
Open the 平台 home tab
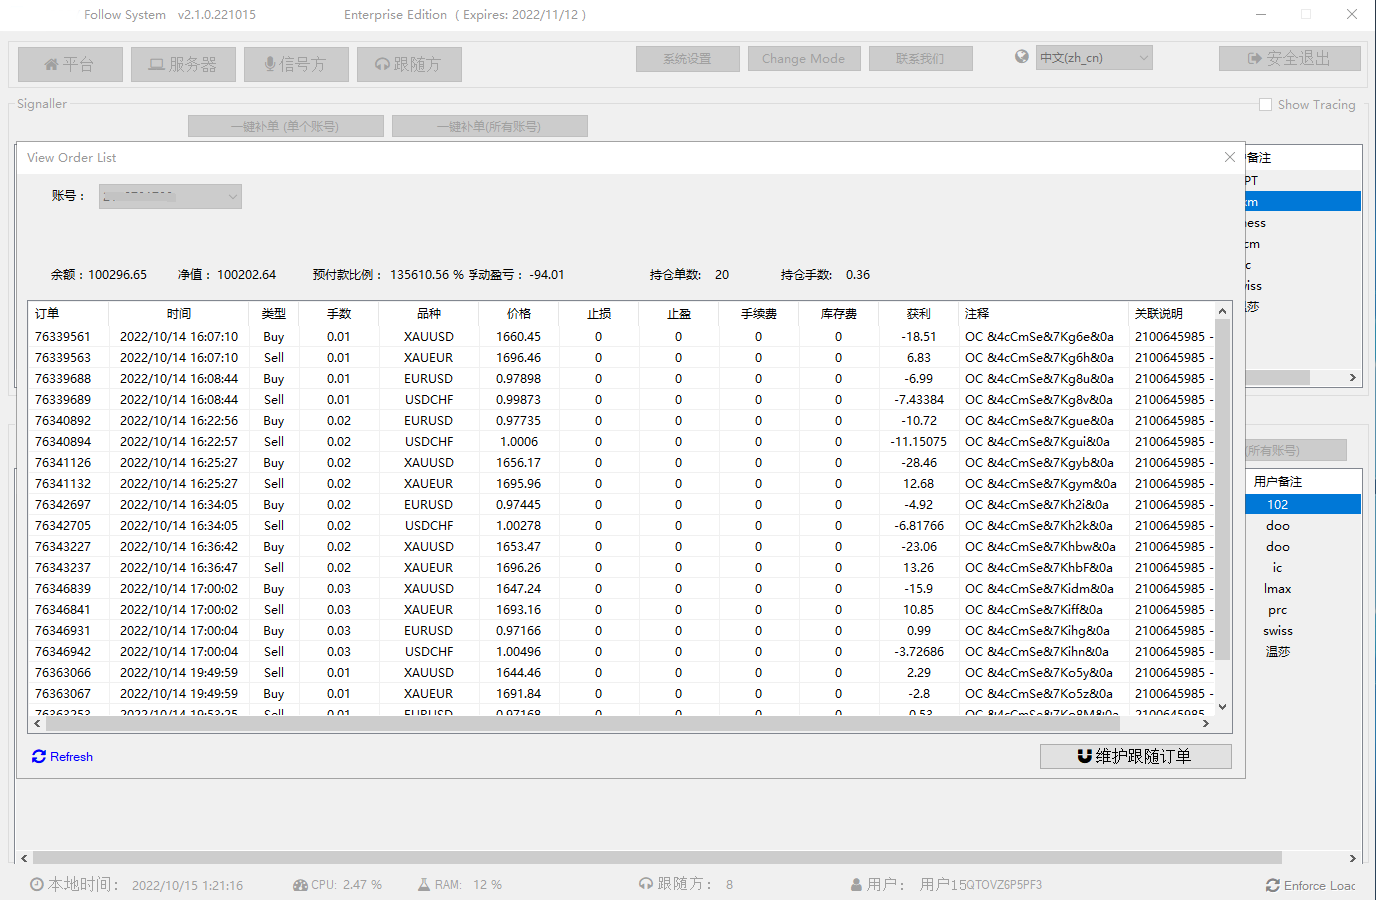[70, 64]
